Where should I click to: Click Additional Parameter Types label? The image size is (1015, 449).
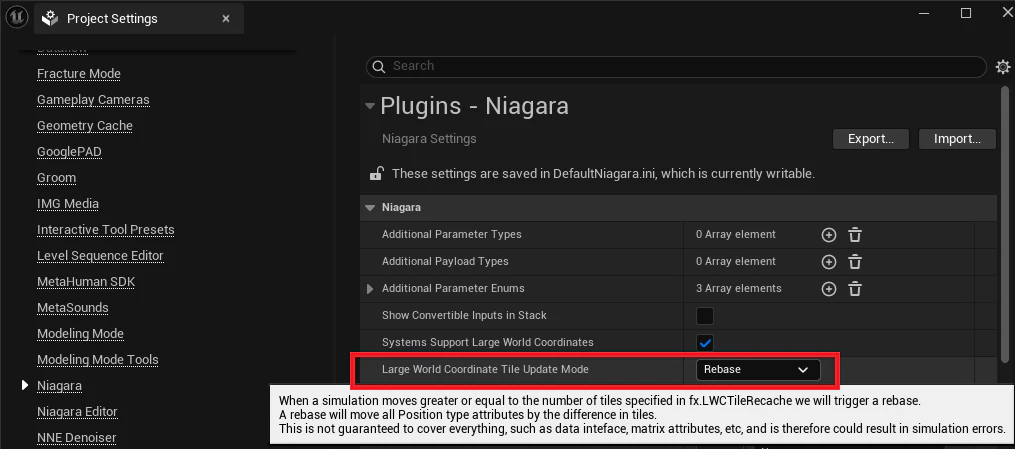(451, 234)
